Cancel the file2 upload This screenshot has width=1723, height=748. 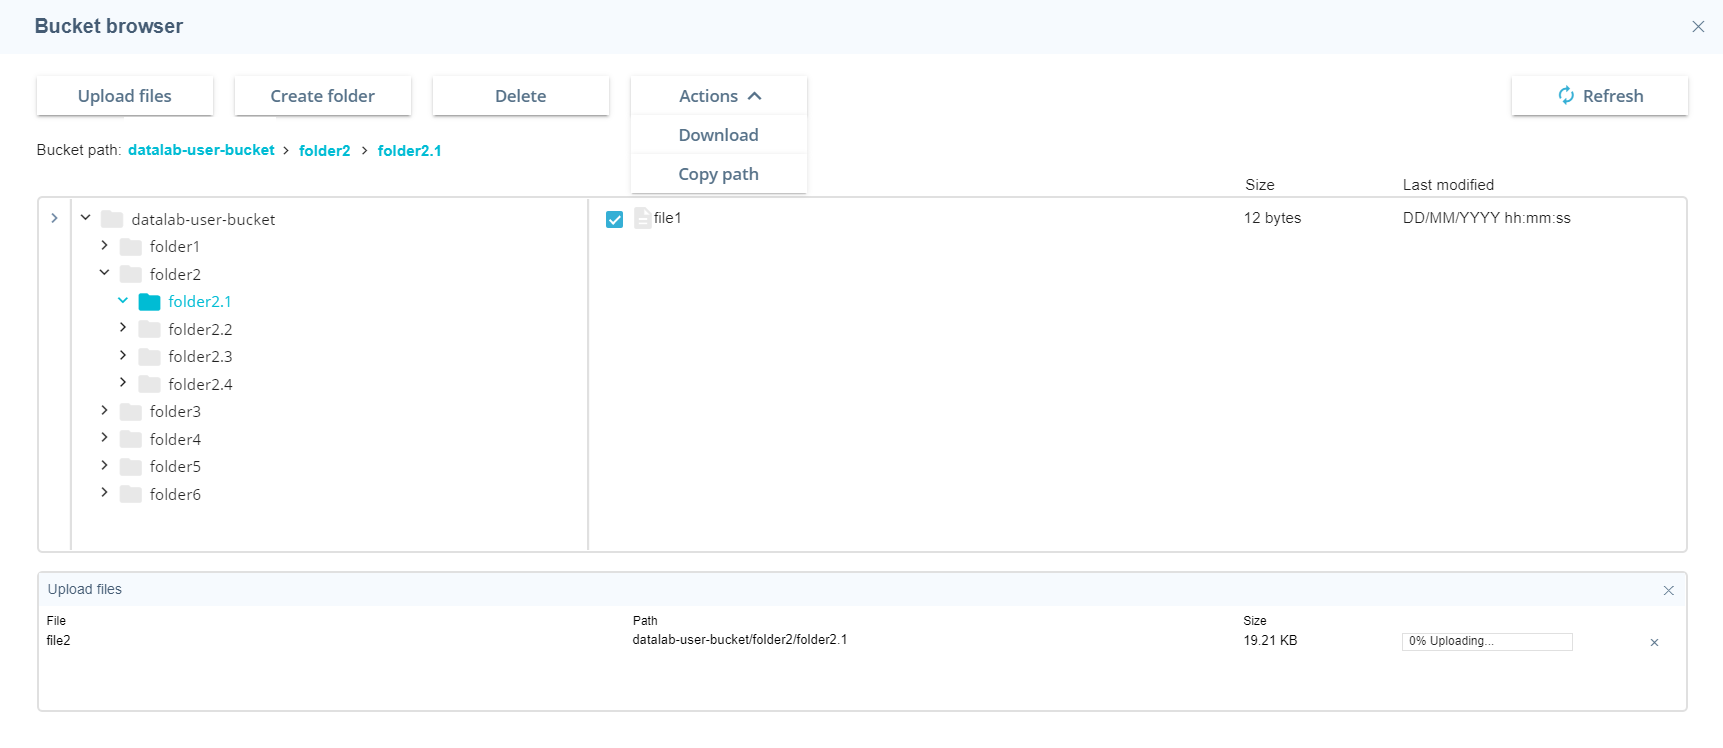pos(1654,643)
